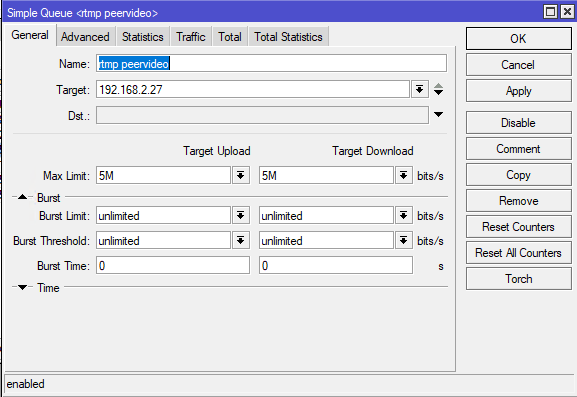Click the Burst Limit download field
This screenshot has width=577, height=397.
pyautogui.click(x=326, y=215)
